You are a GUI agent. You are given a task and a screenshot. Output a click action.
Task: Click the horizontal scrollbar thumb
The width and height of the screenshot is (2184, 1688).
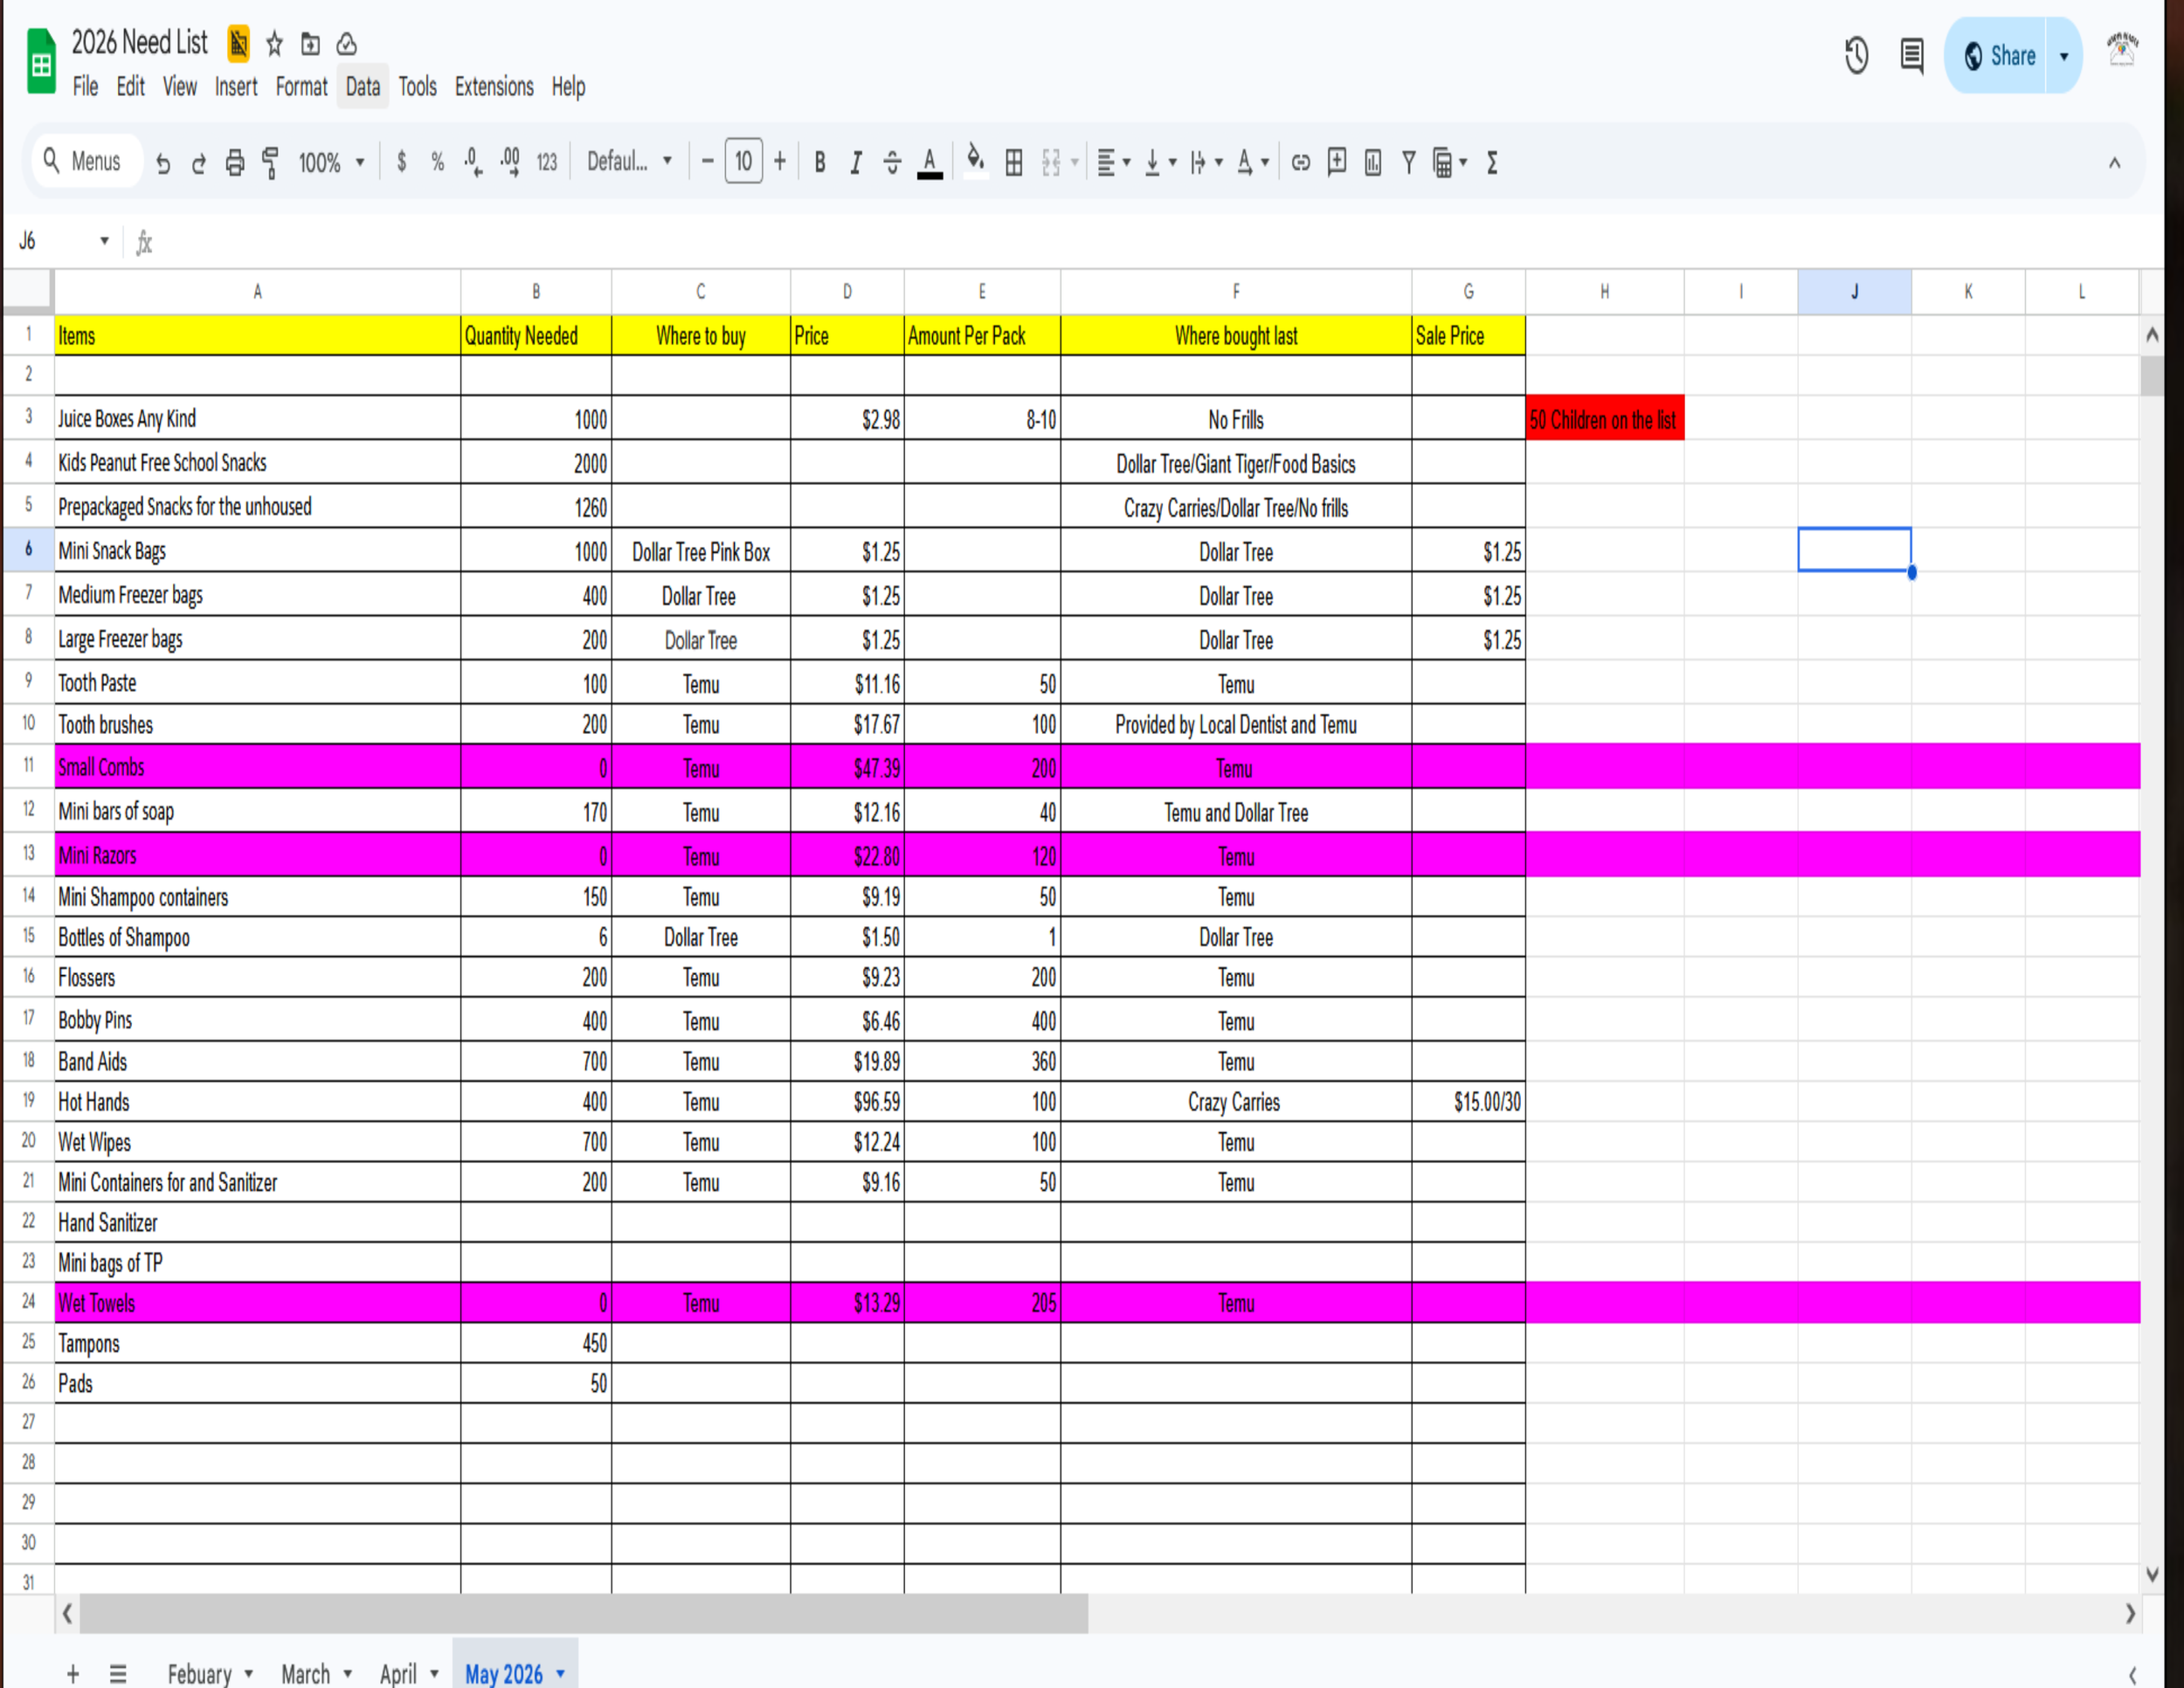pos(584,1613)
